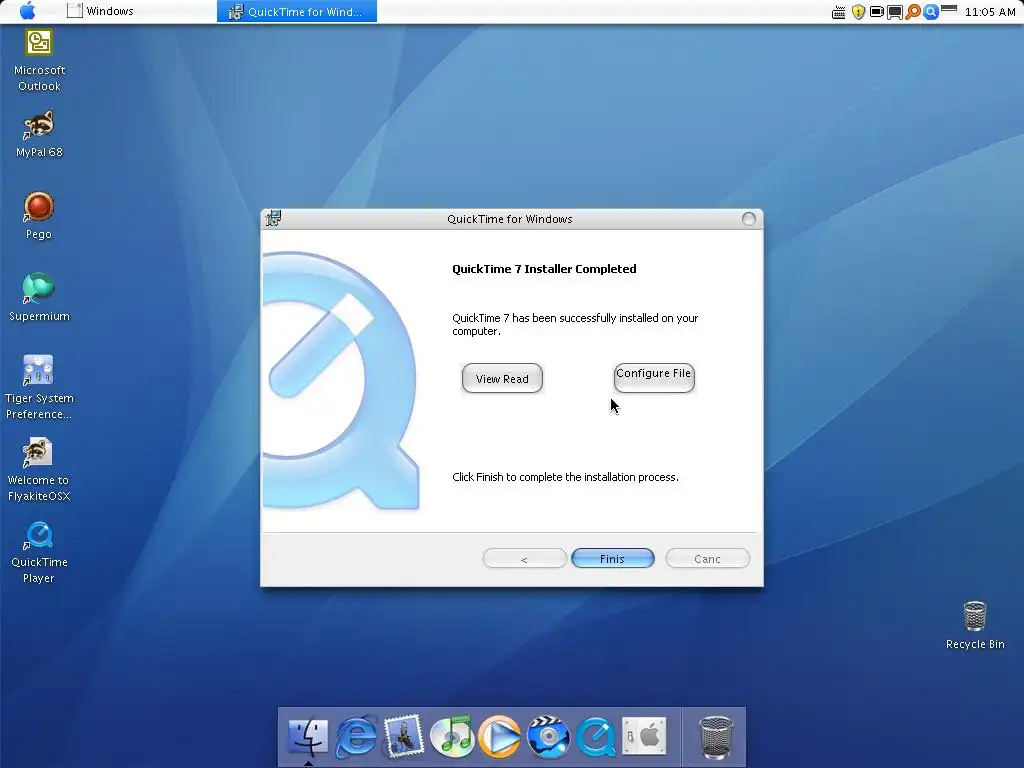Launch Internet Explorer from the dock
1024x768 pixels.
(356, 737)
